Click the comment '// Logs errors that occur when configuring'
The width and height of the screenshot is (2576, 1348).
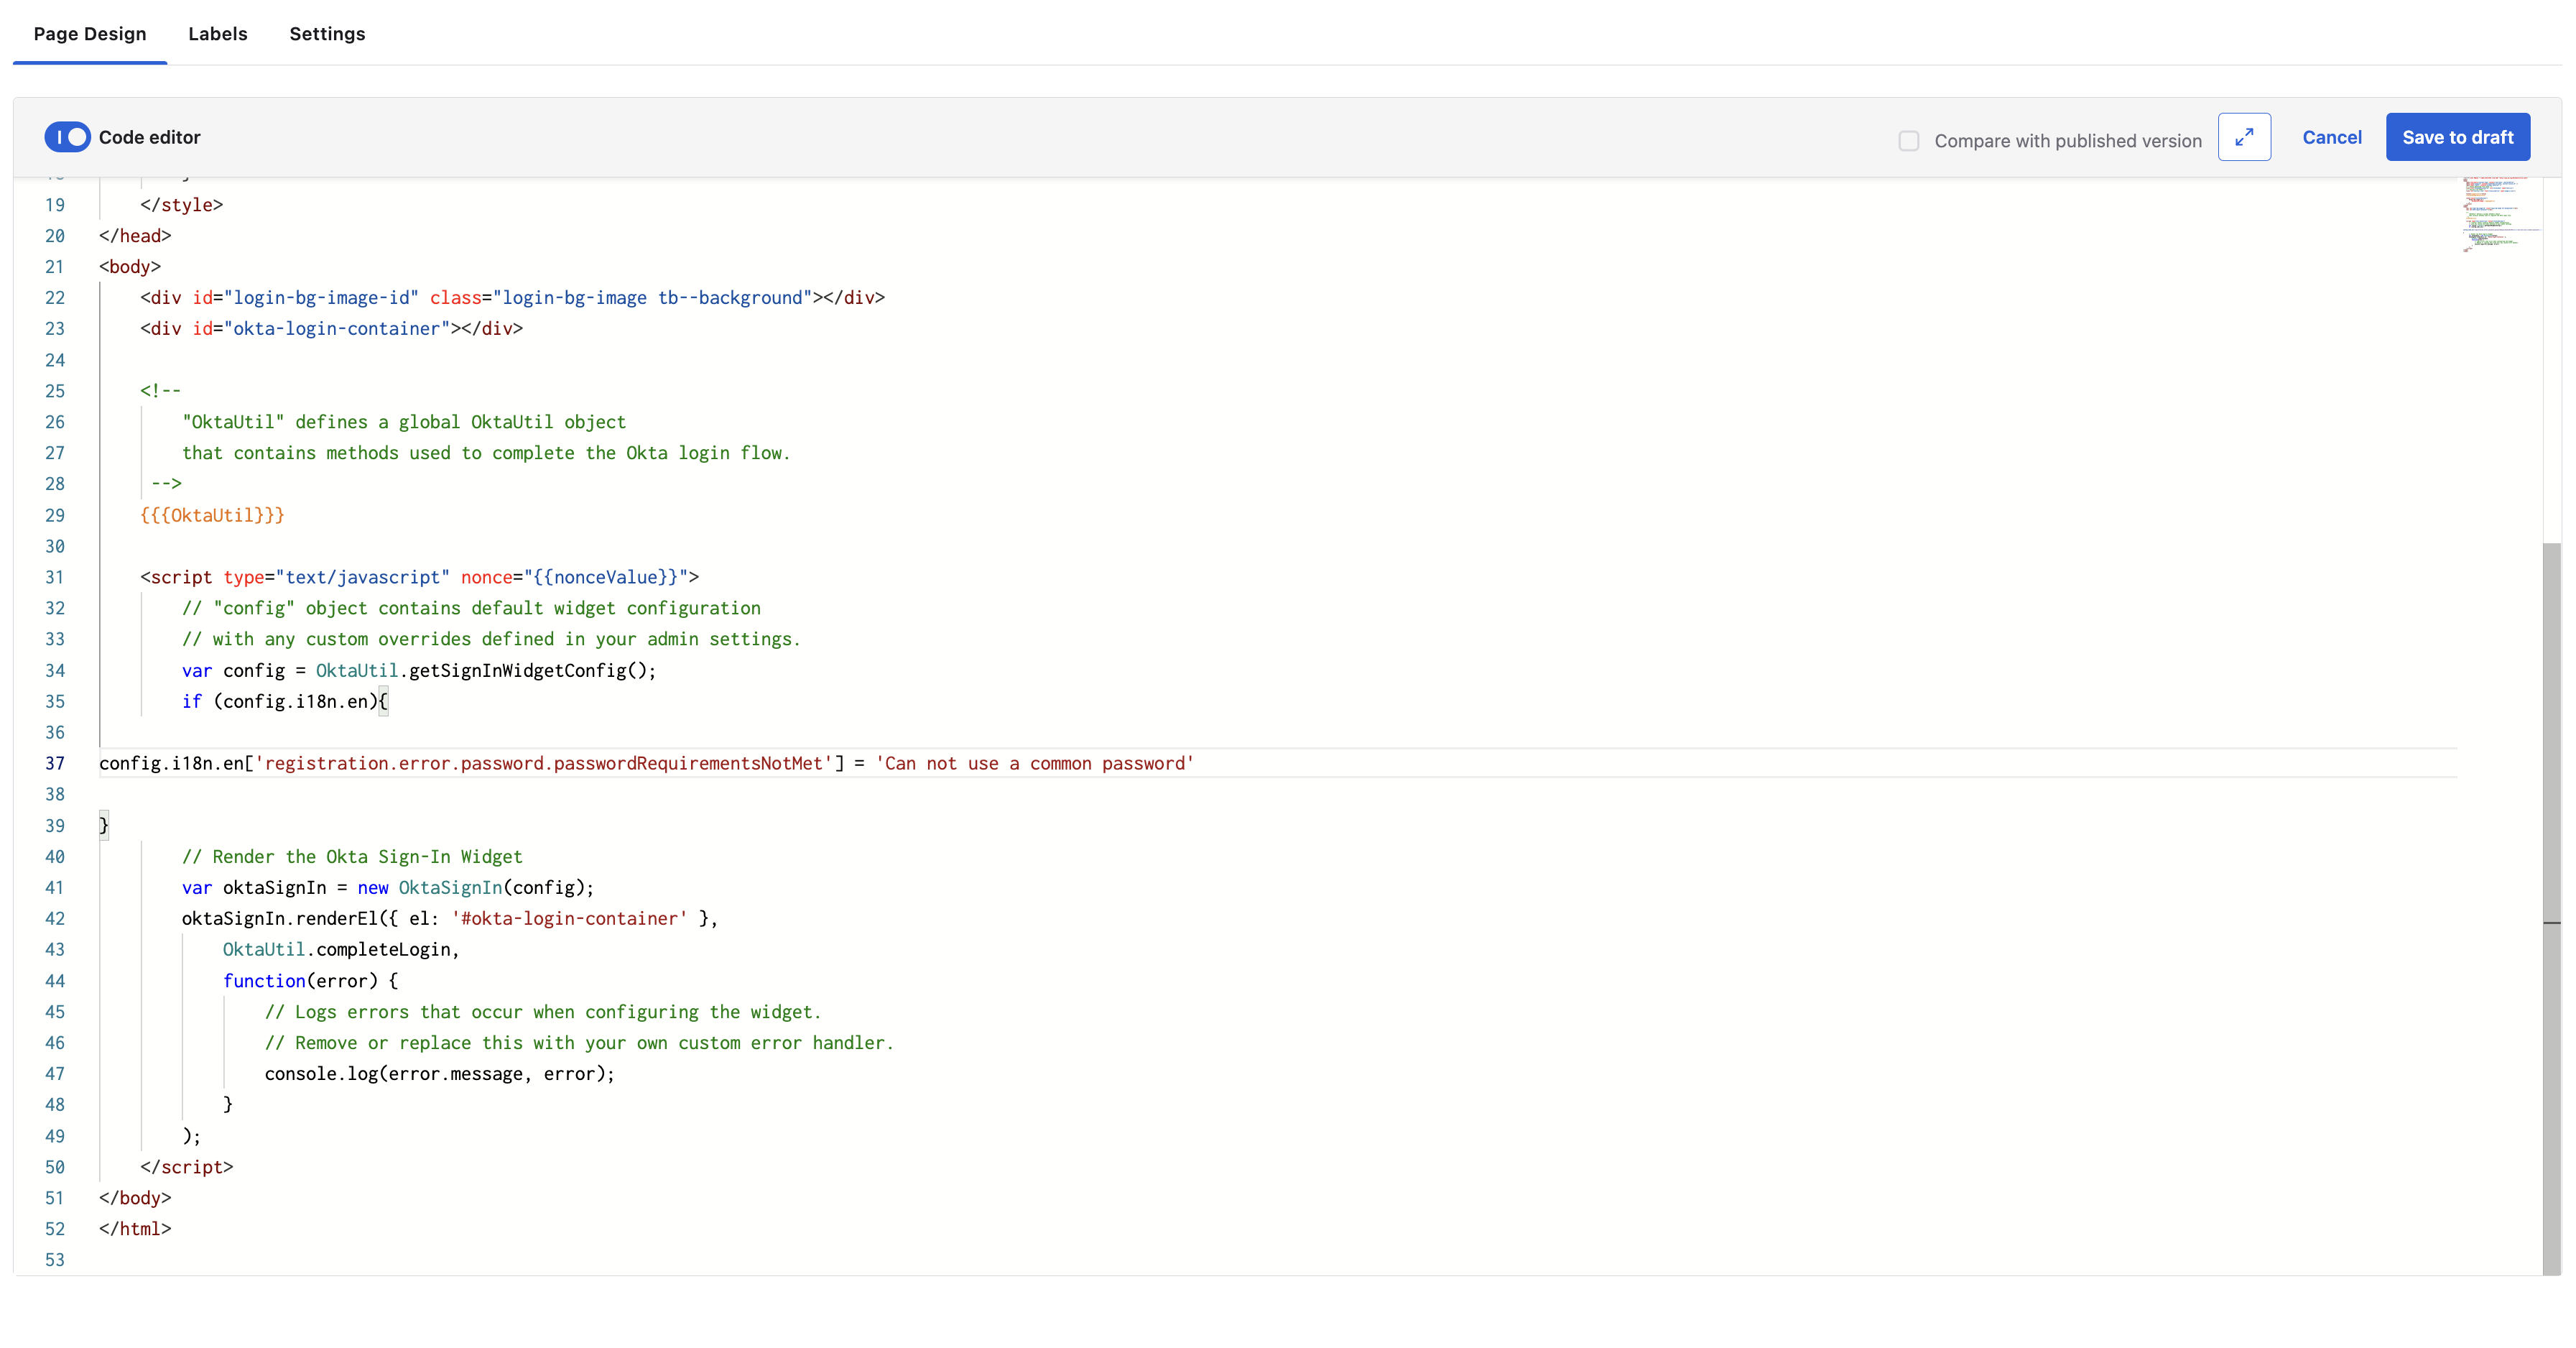tap(543, 1012)
